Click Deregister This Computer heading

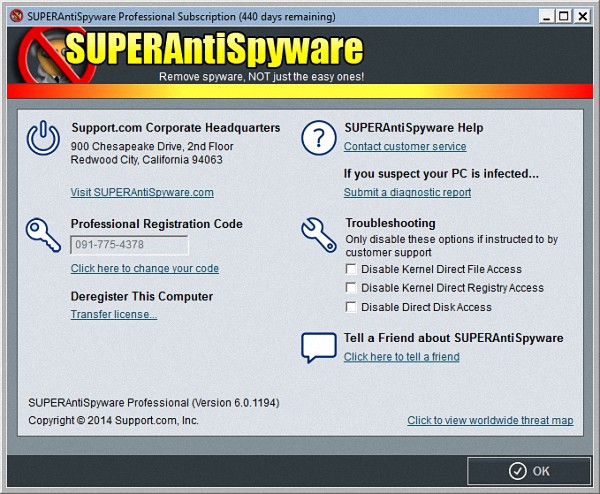point(142,296)
